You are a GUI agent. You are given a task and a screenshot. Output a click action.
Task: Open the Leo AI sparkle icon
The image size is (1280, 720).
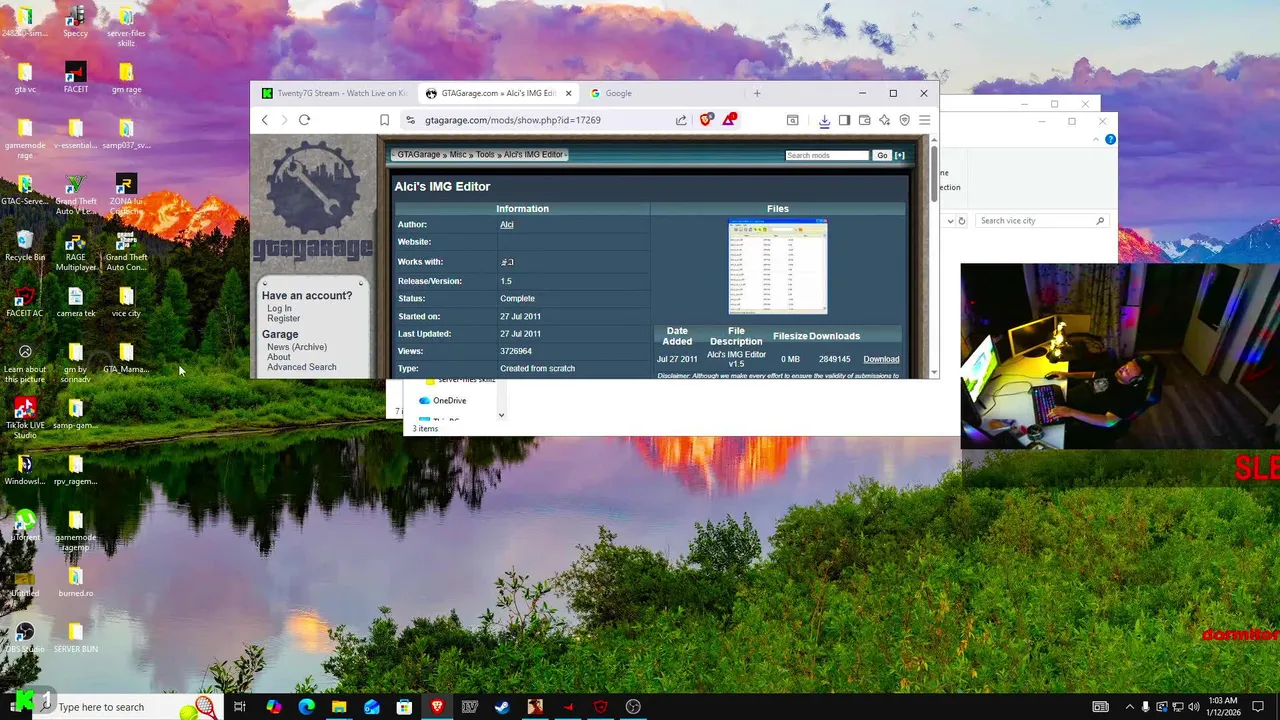(884, 120)
